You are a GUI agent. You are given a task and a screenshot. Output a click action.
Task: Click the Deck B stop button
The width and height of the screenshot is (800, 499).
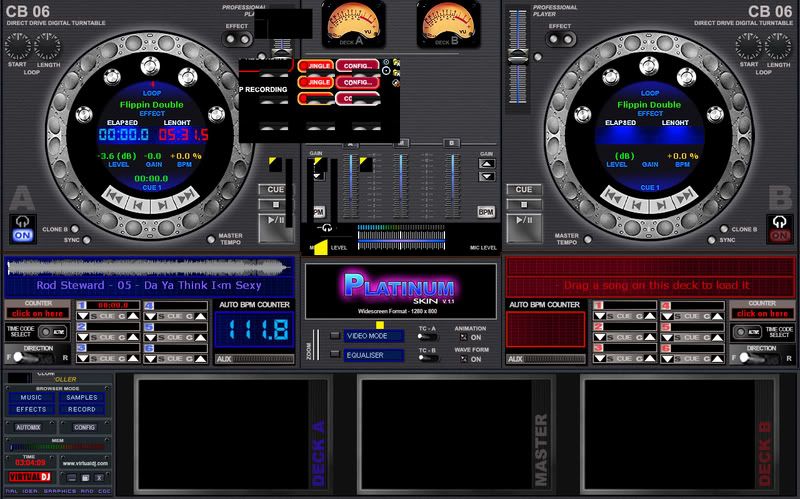pos(523,205)
